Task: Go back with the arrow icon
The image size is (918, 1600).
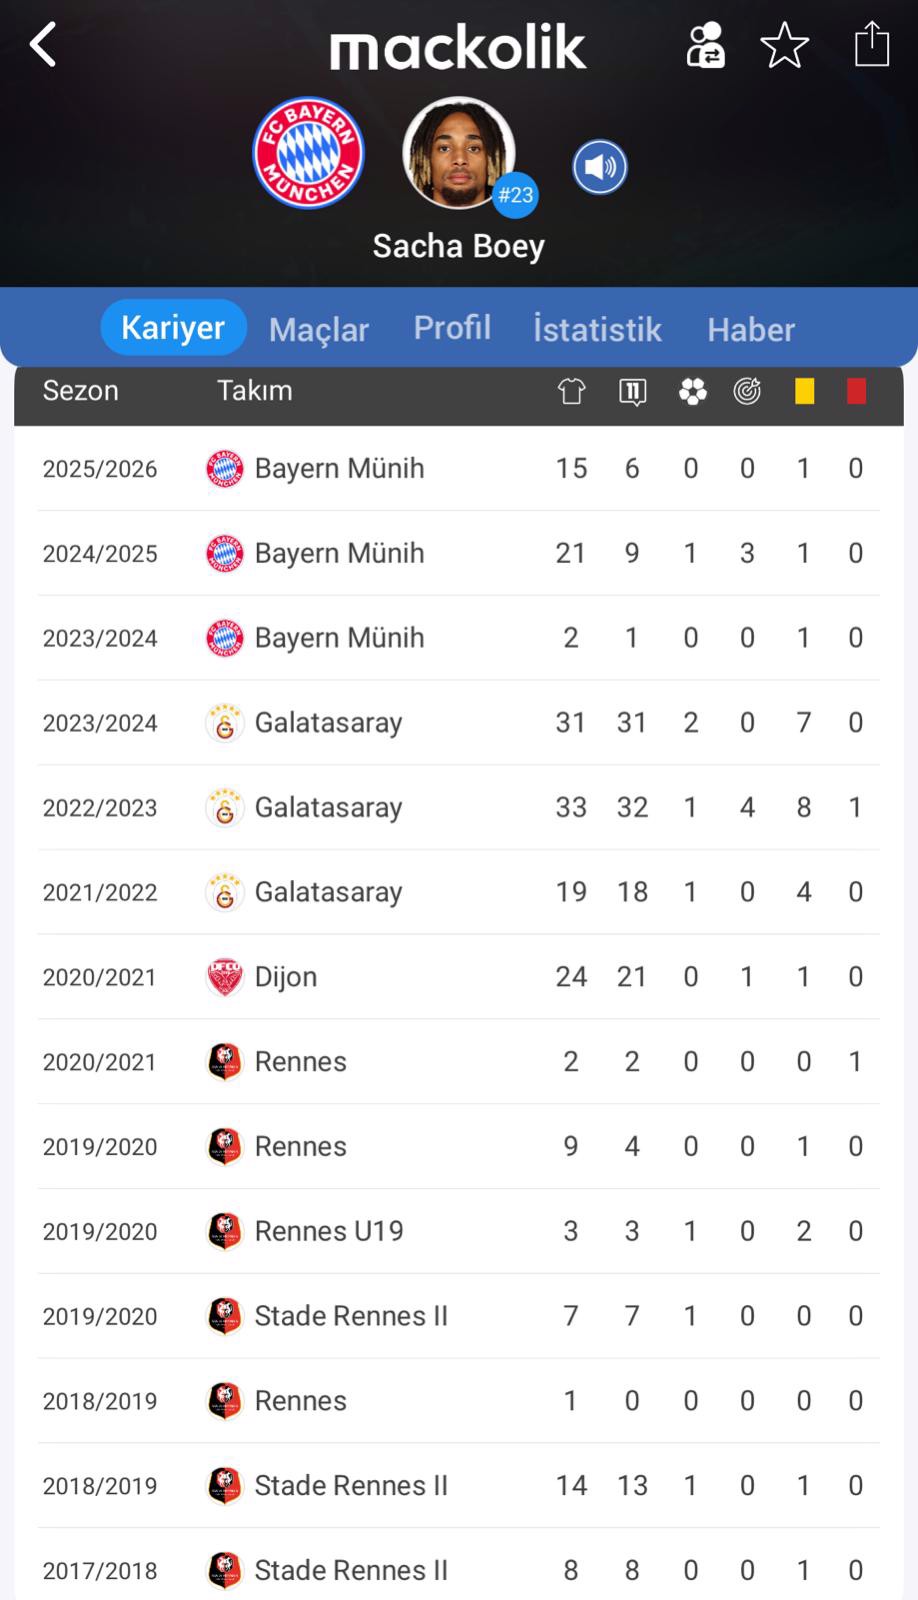Action: click(x=43, y=45)
